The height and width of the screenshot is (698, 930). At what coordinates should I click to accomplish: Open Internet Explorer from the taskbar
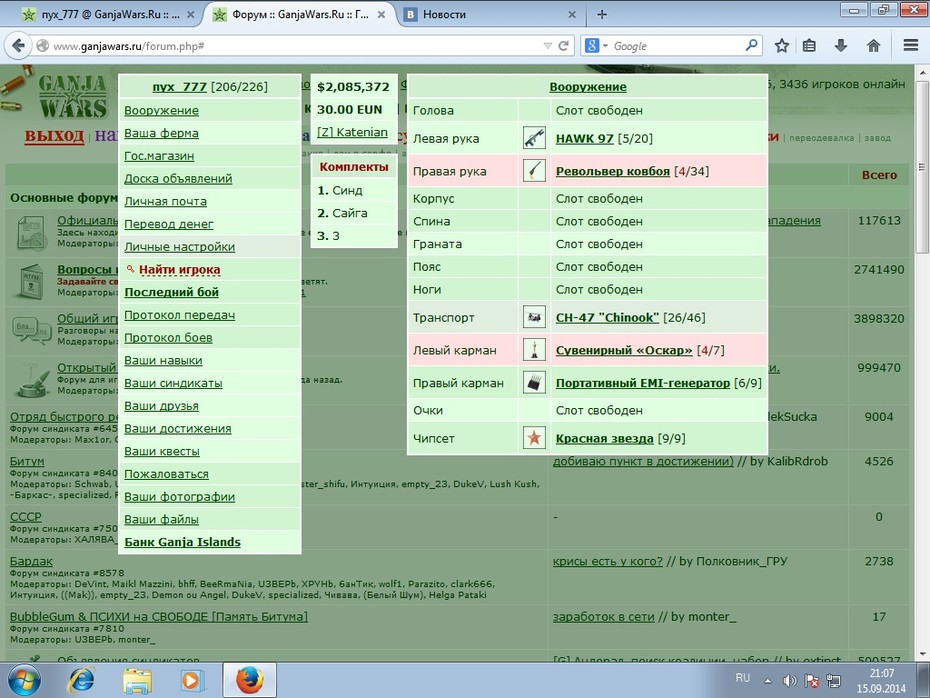point(81,680)
